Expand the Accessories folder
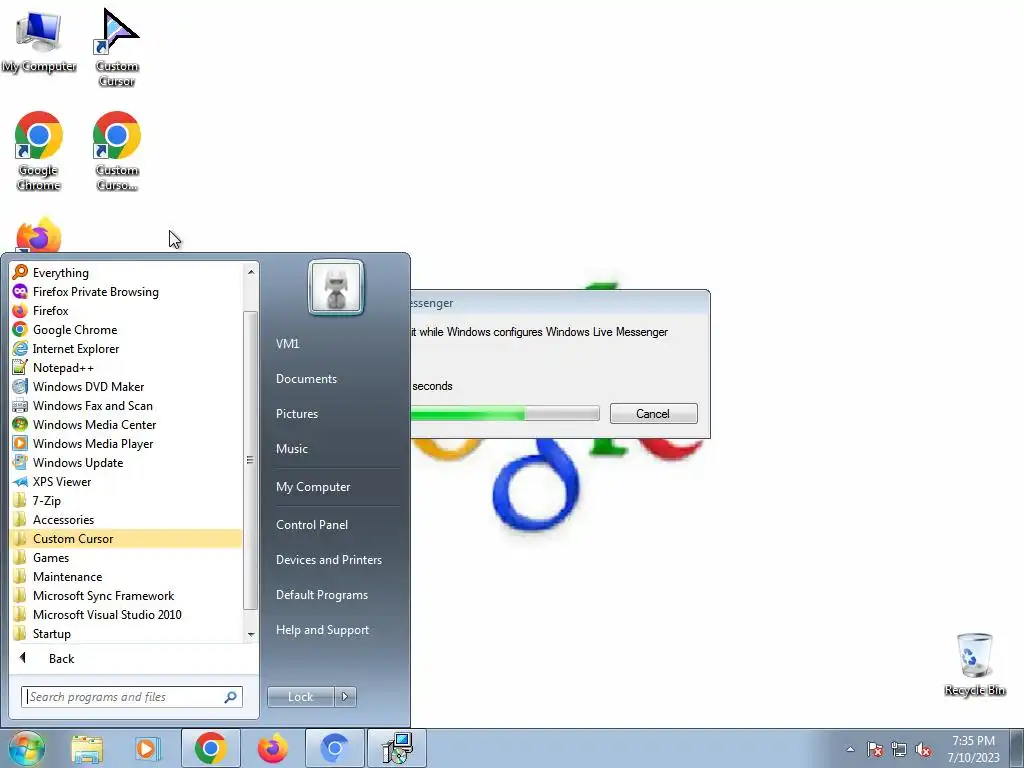1024x768 pixels. [127, 519]
